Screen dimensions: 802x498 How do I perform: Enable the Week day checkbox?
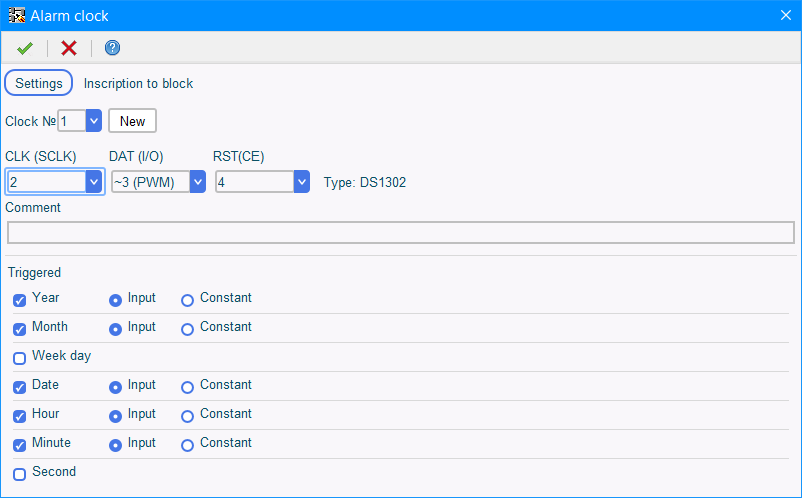click(19, 358)
